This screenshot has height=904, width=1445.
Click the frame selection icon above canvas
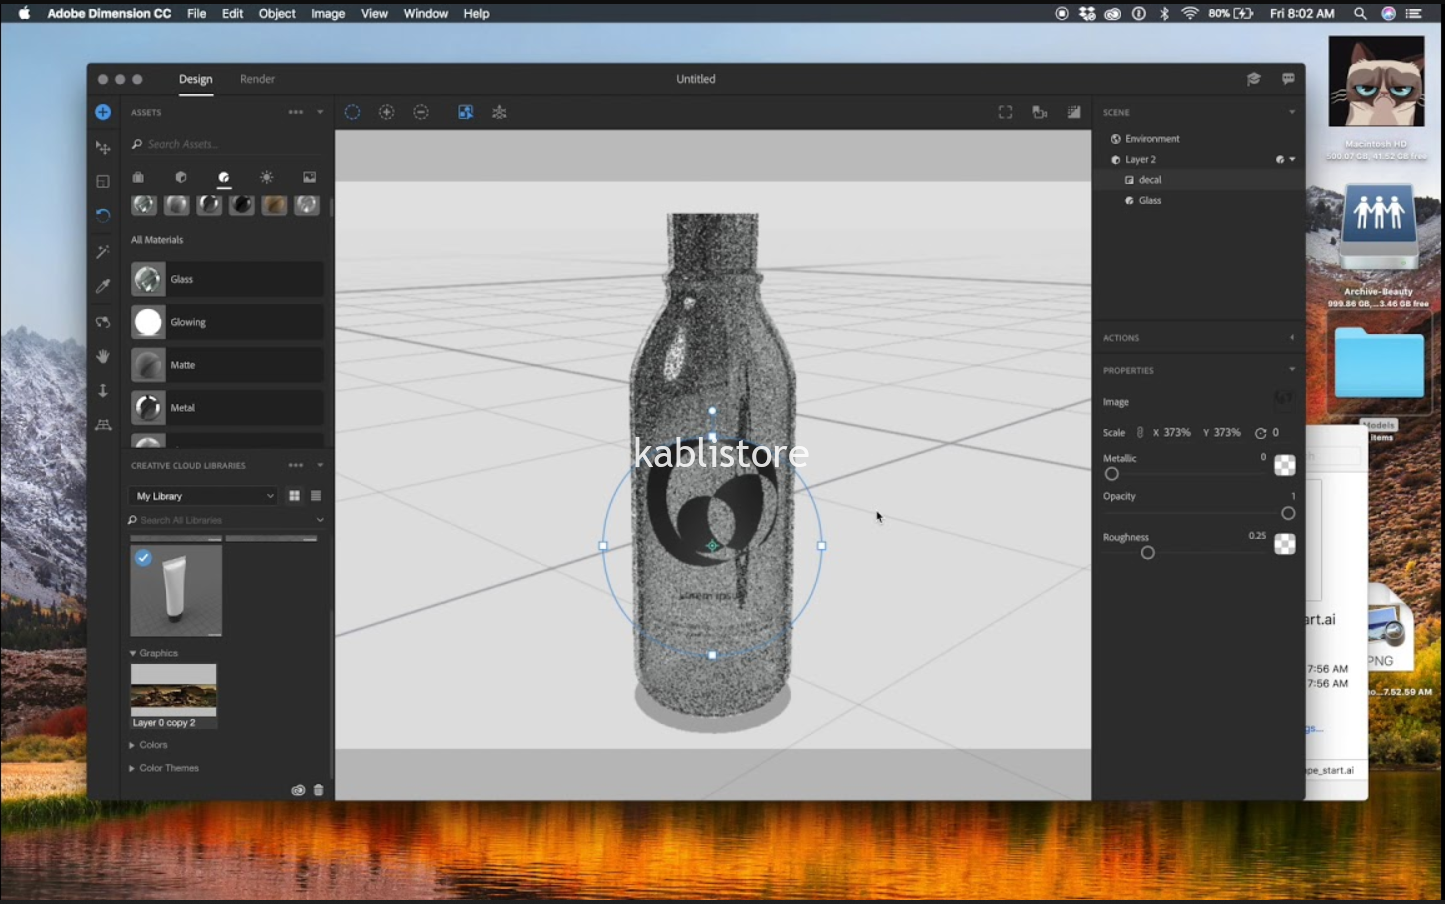tap(1006, 112)
